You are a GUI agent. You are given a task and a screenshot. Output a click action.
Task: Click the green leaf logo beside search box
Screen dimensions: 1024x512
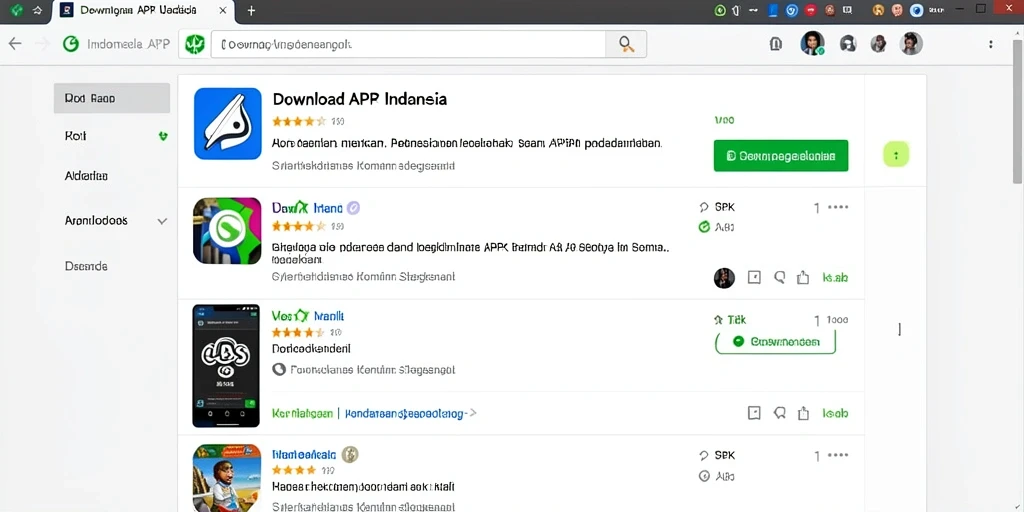[194, 44]
